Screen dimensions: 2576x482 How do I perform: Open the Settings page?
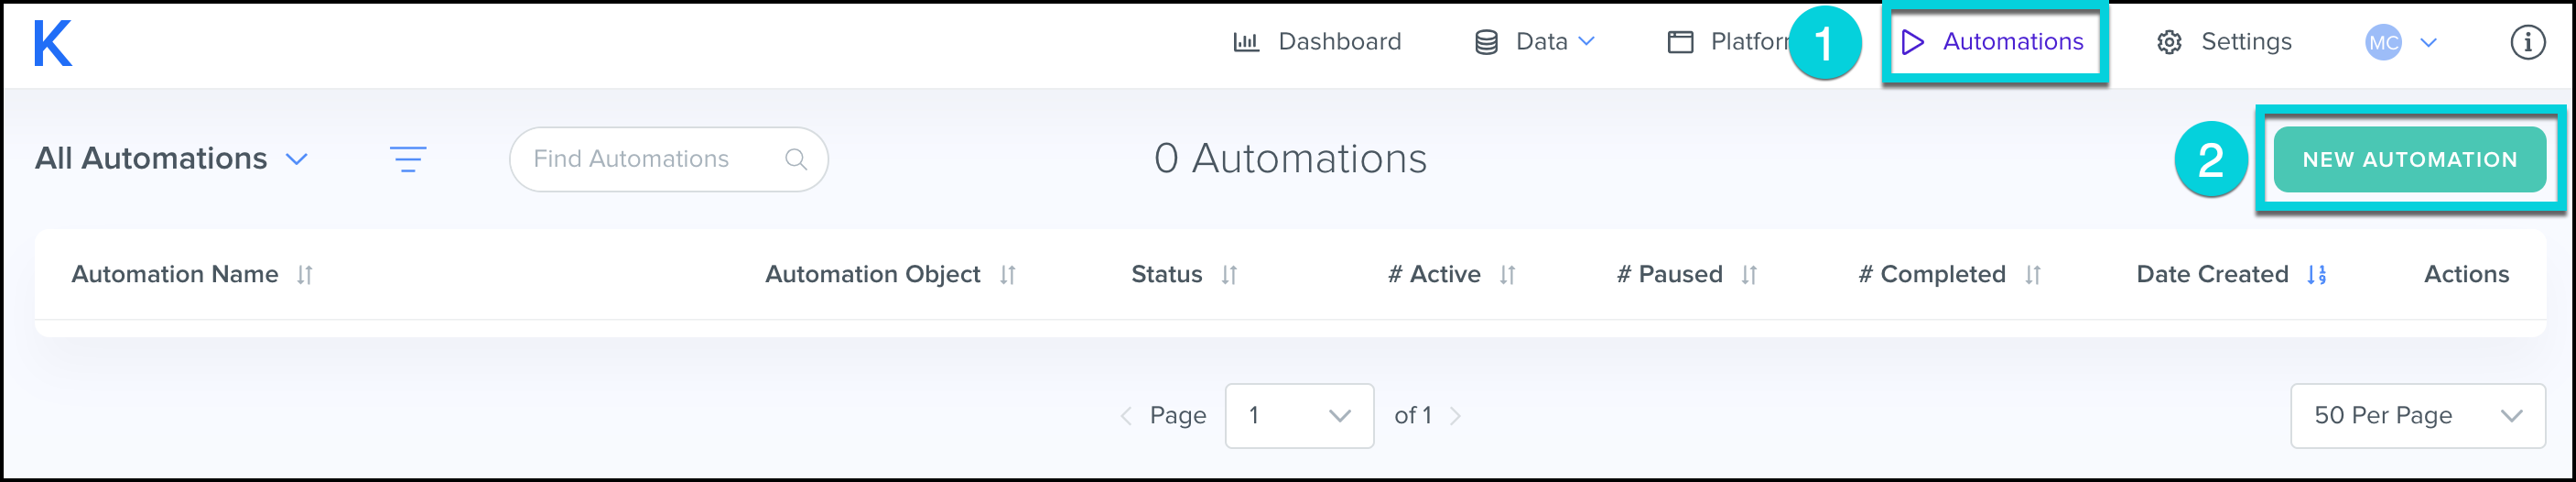coord(2224,42)
